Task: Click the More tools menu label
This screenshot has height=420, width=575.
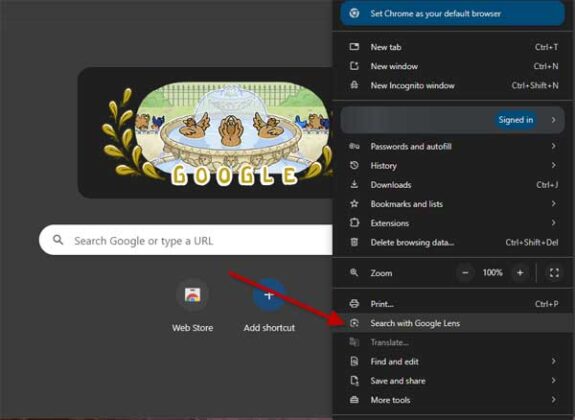Action: click(x=390, y=400)
